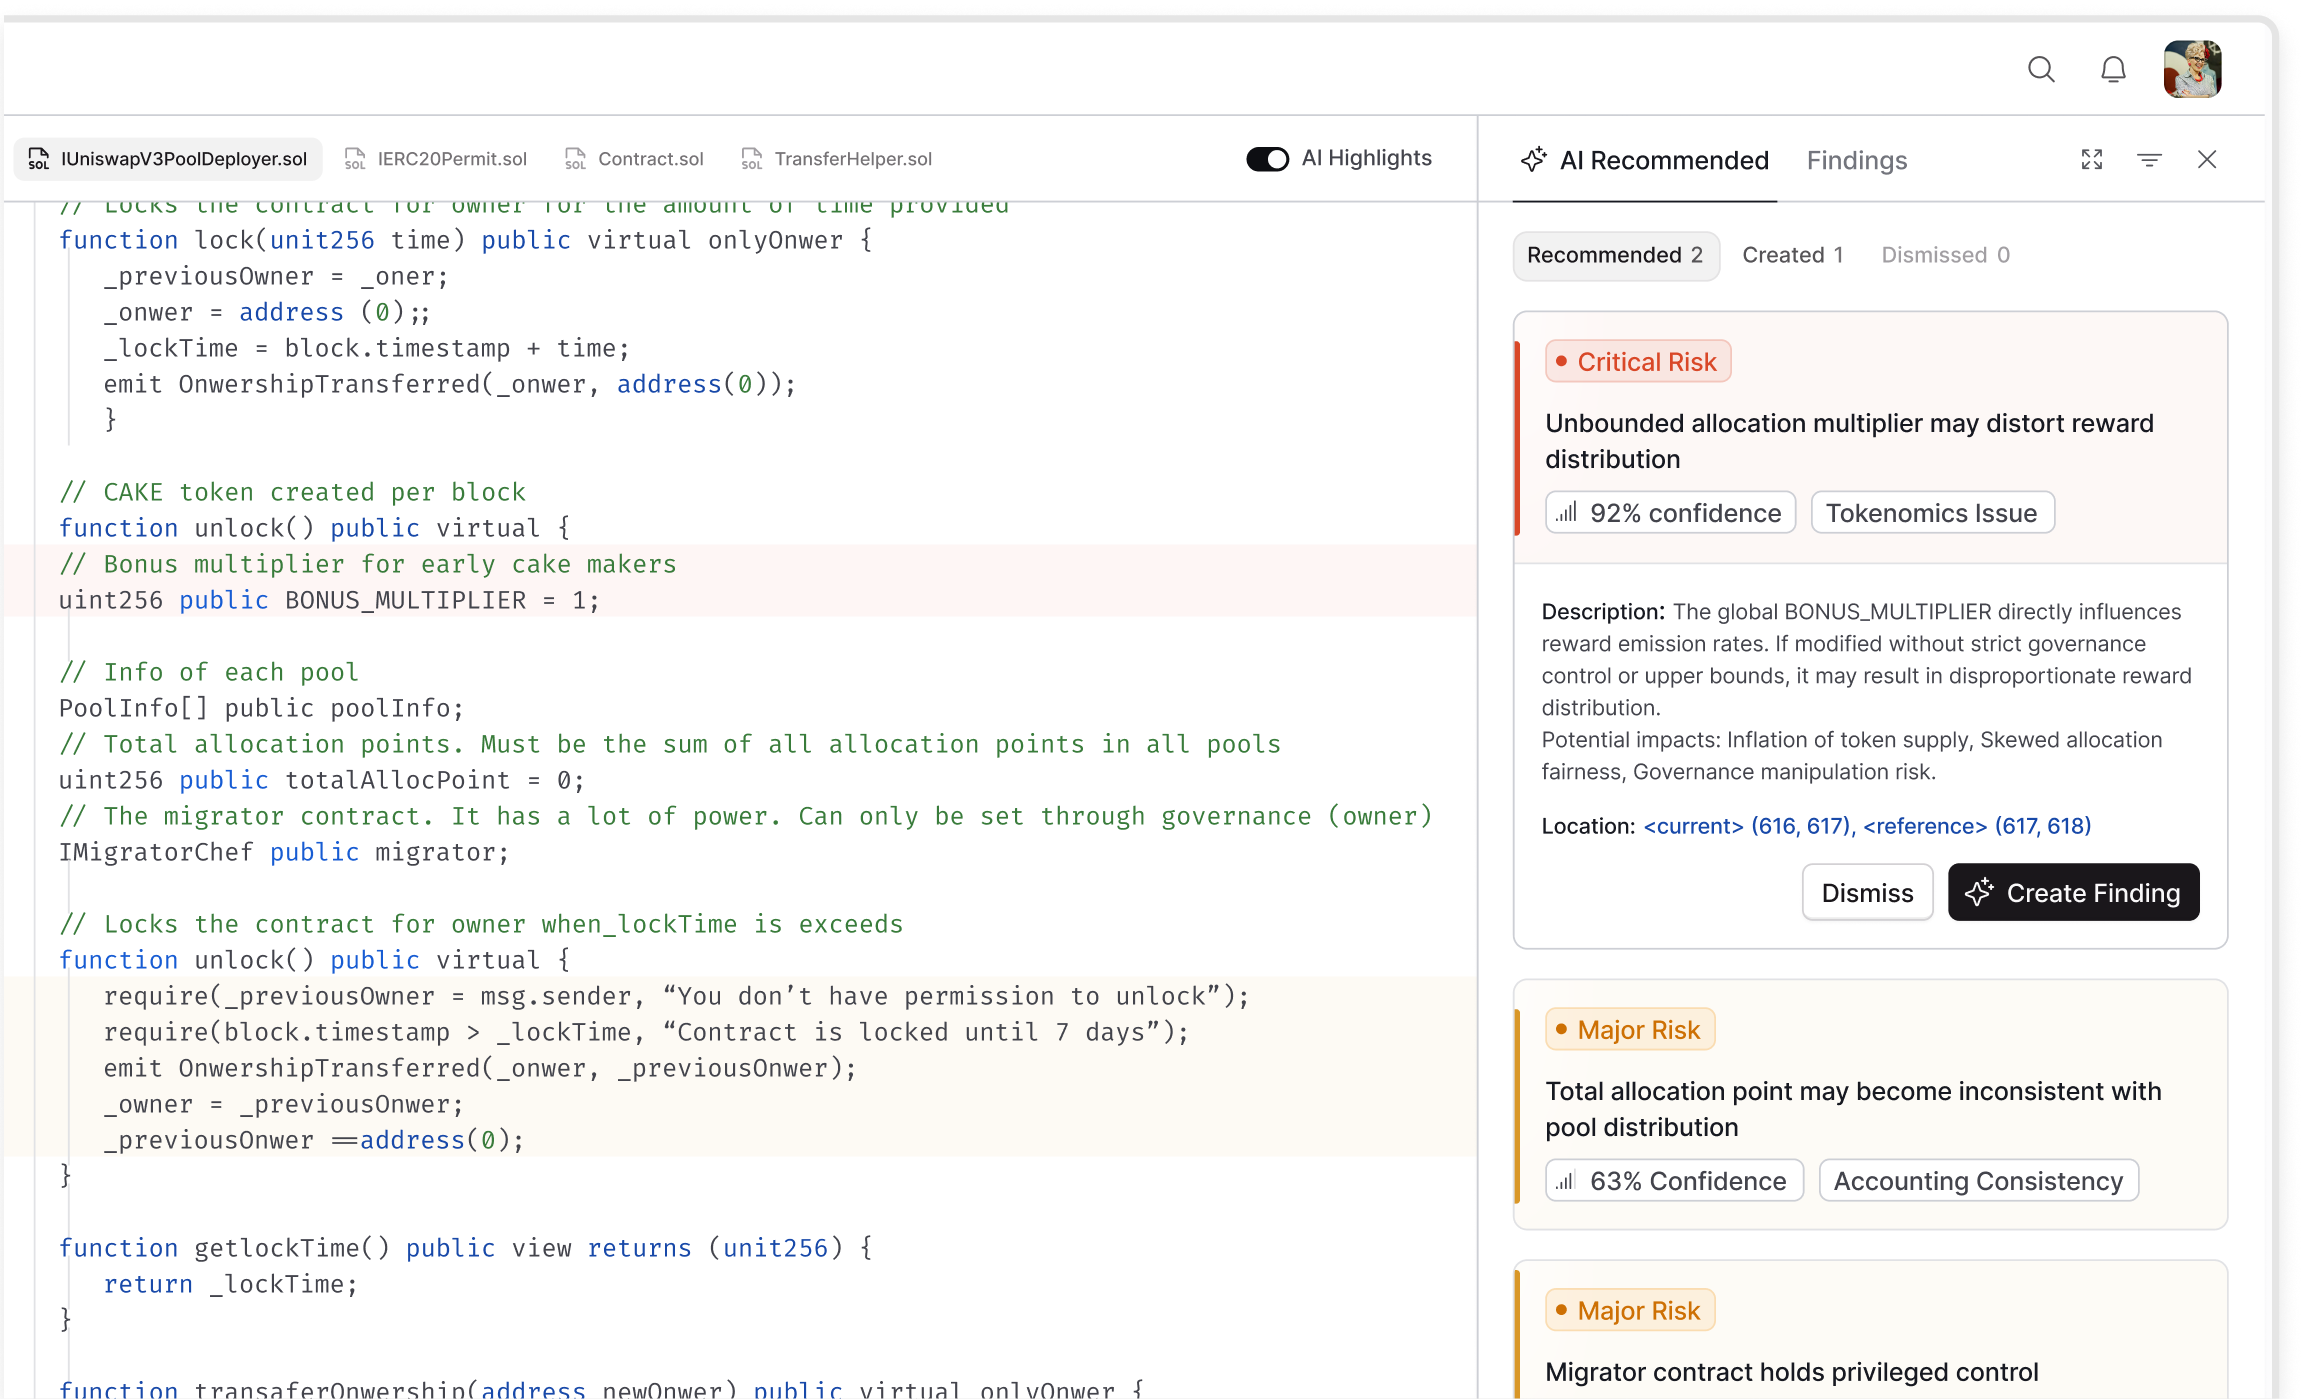The height and width of the screenshot is (1399, 2305).
Task: Click Create Finding button
Action: click(x=2073, y=892)
